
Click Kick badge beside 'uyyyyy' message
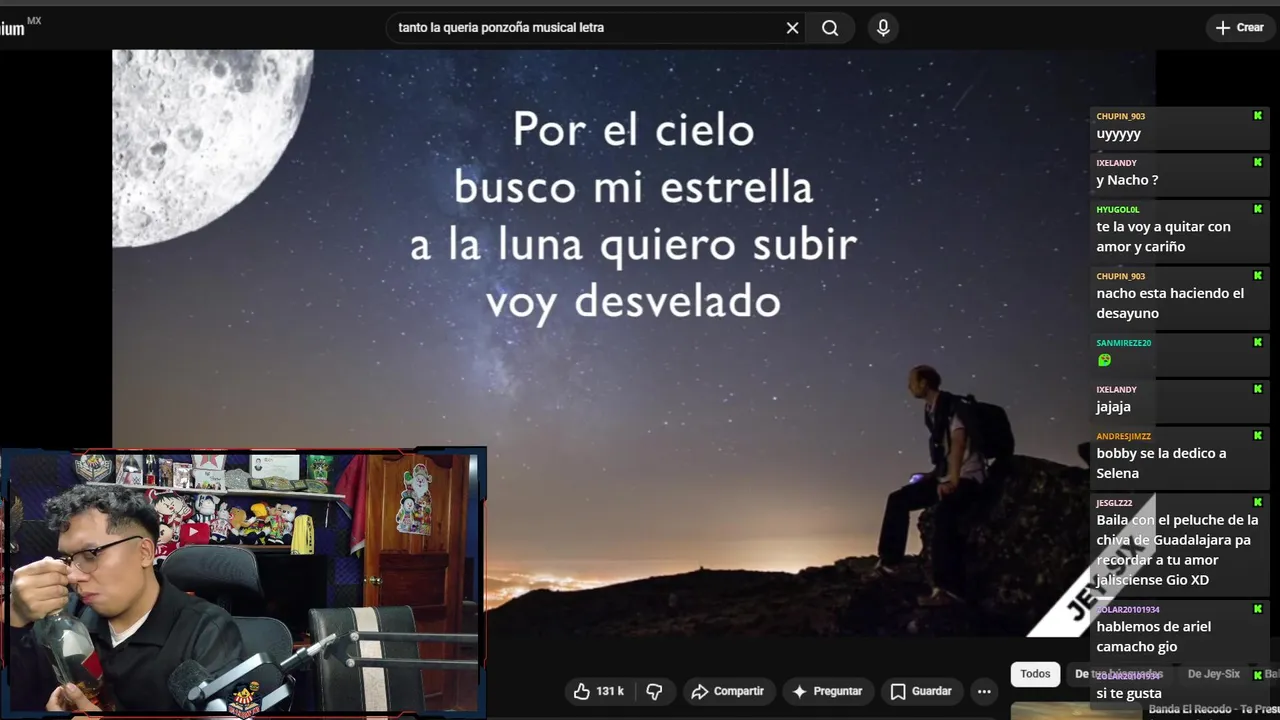pyautogui.click(x=1258, y=116)
